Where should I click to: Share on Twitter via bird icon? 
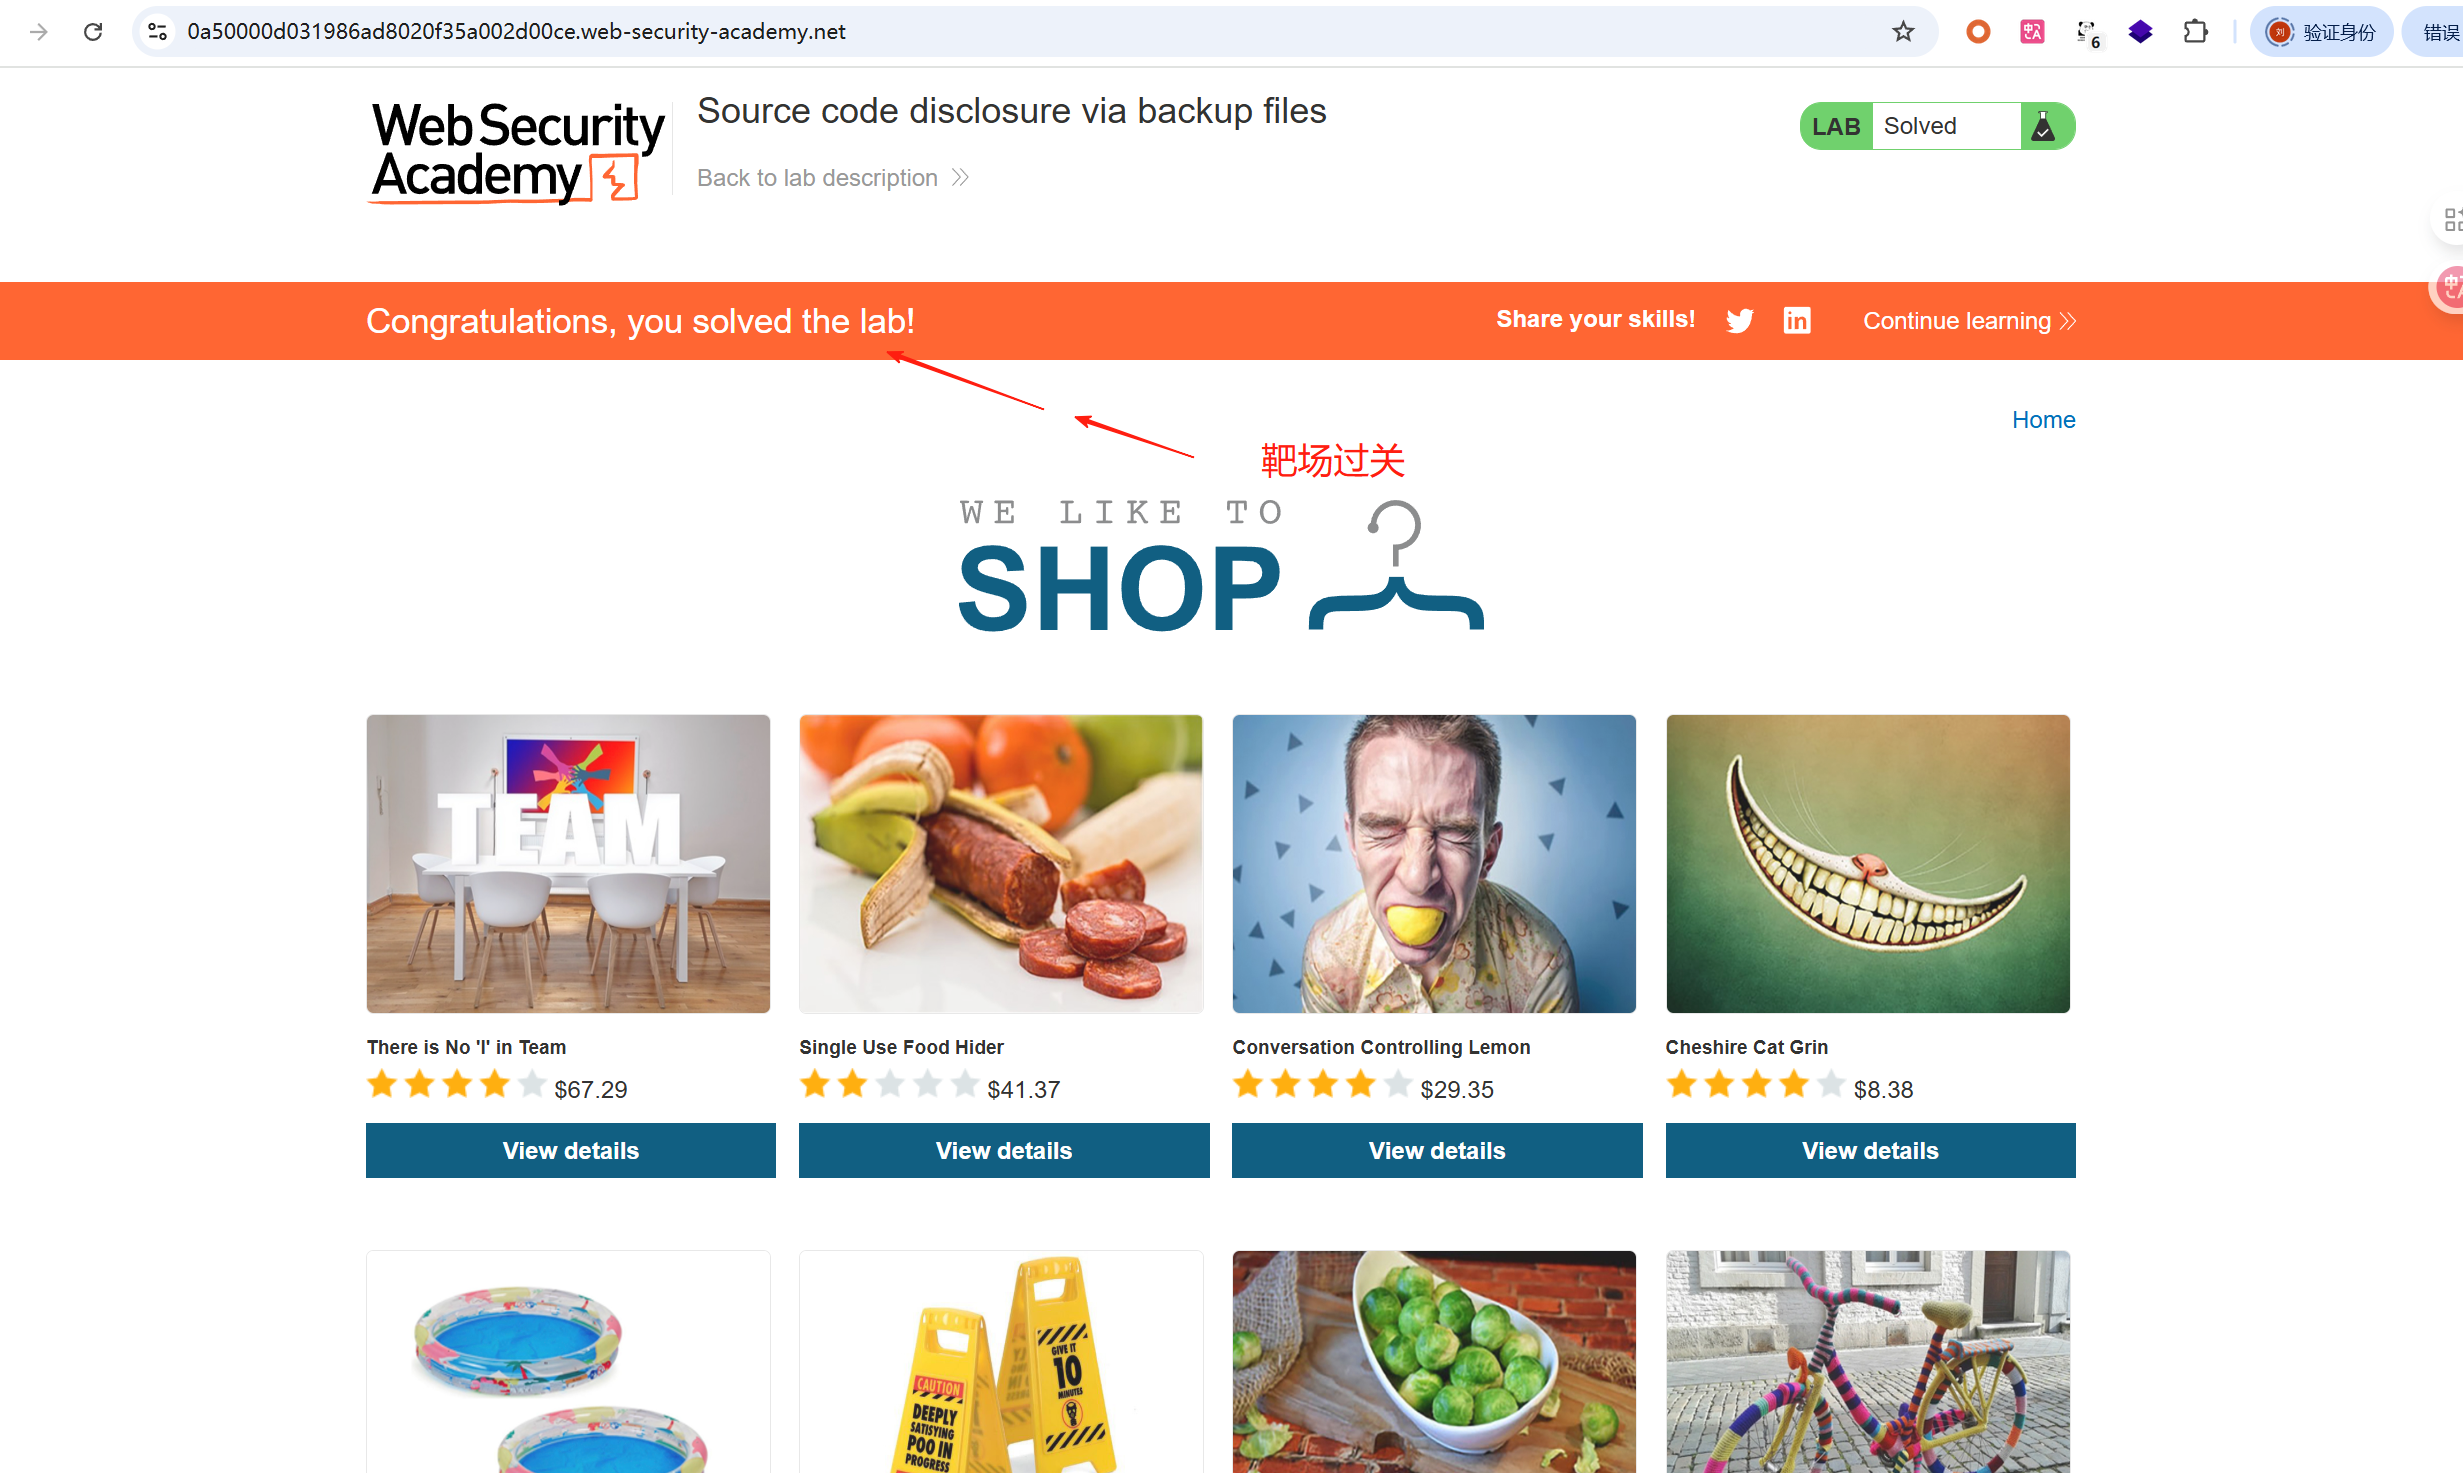[x=1739, y=321]
